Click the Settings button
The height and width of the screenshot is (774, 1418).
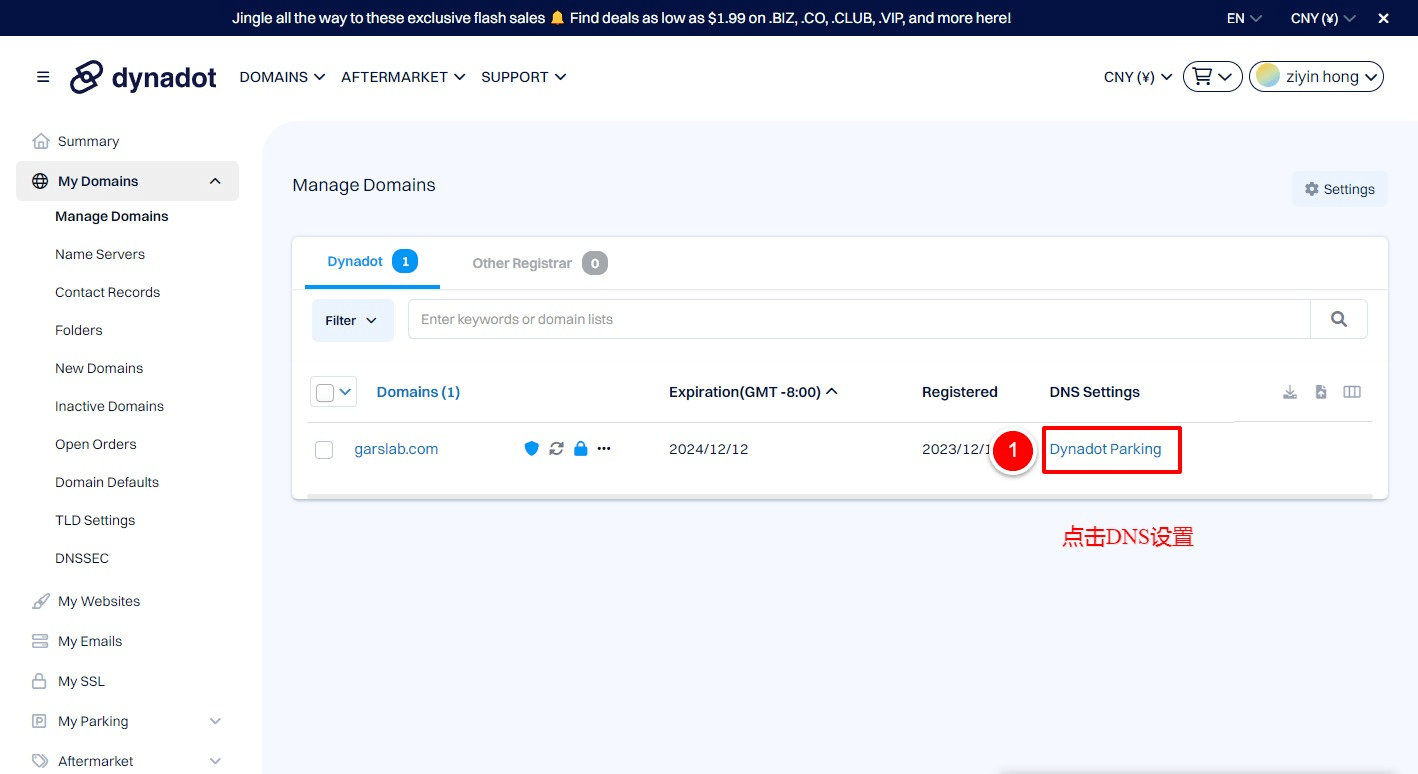1339,189
